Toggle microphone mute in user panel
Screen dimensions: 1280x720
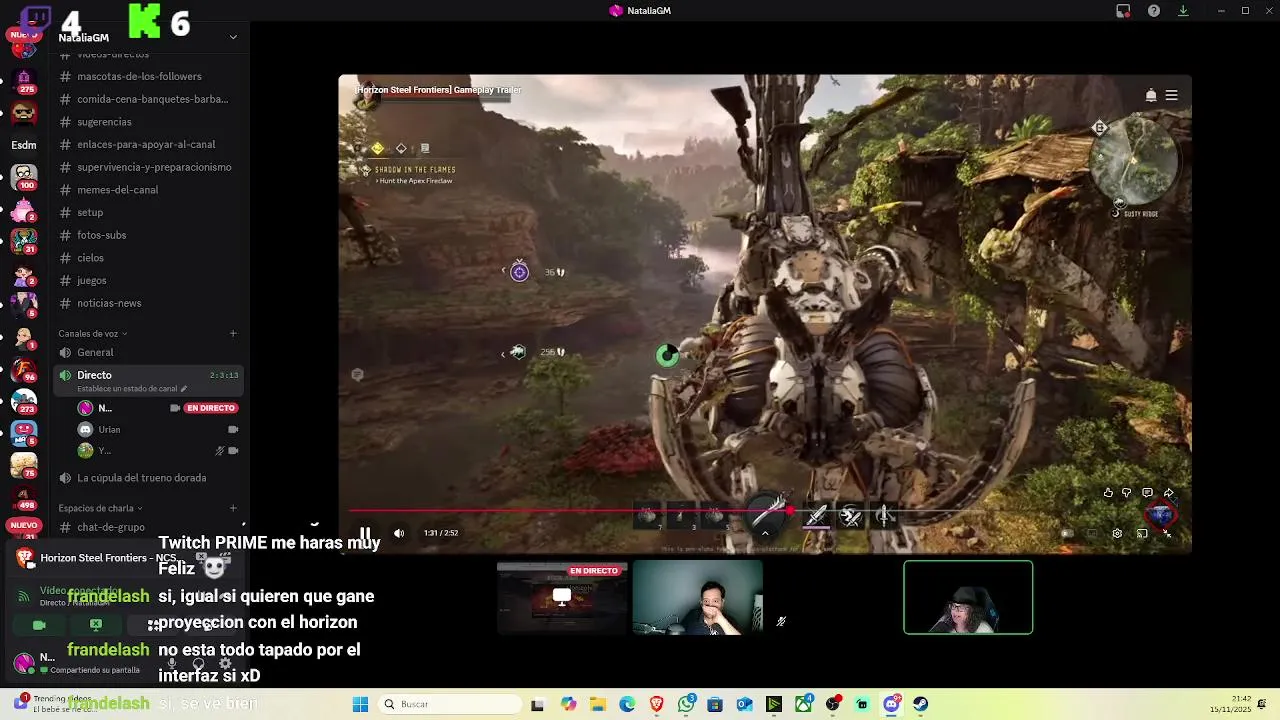coord(173,662)
